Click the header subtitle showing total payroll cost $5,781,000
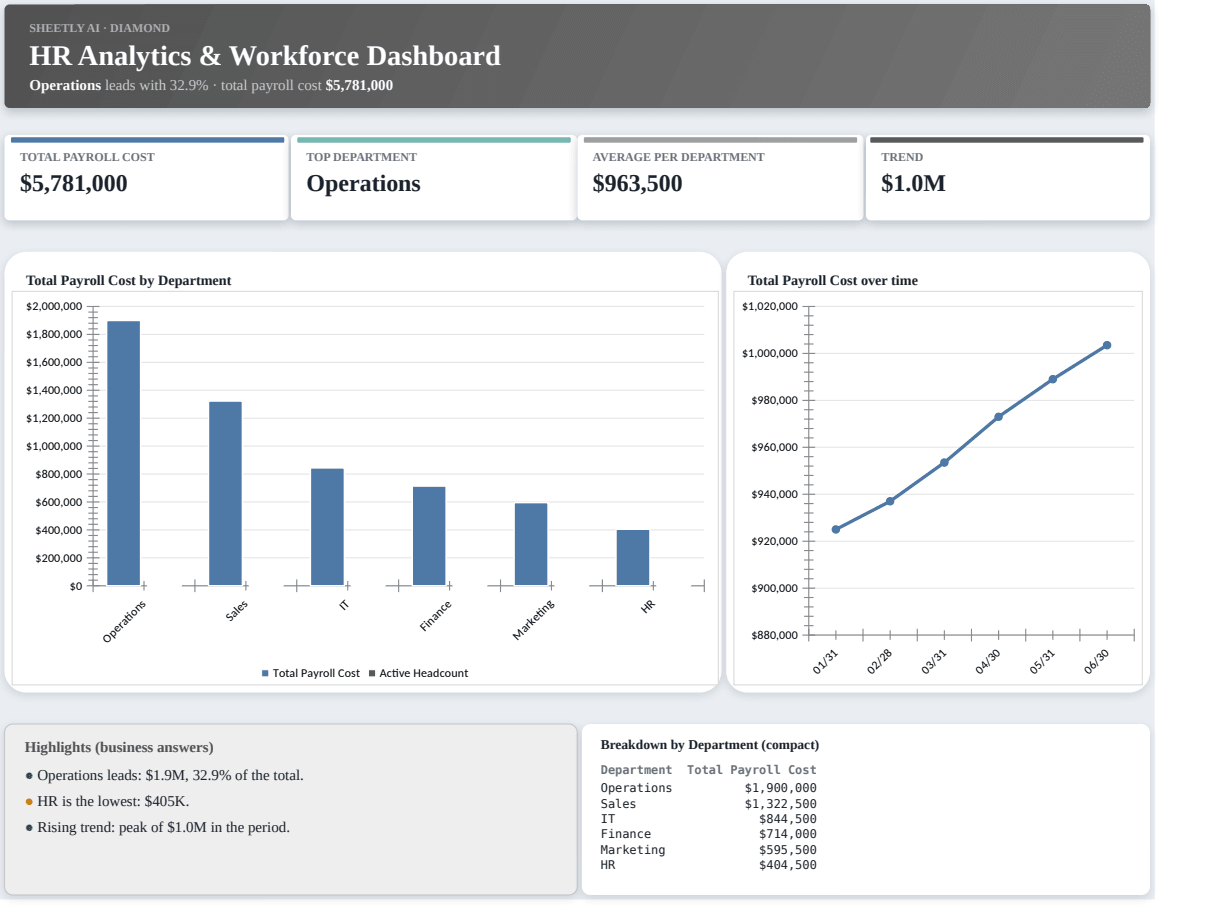Image resolution: width=1227 pixels, height=922 pixels. click(x=211, y=85)
